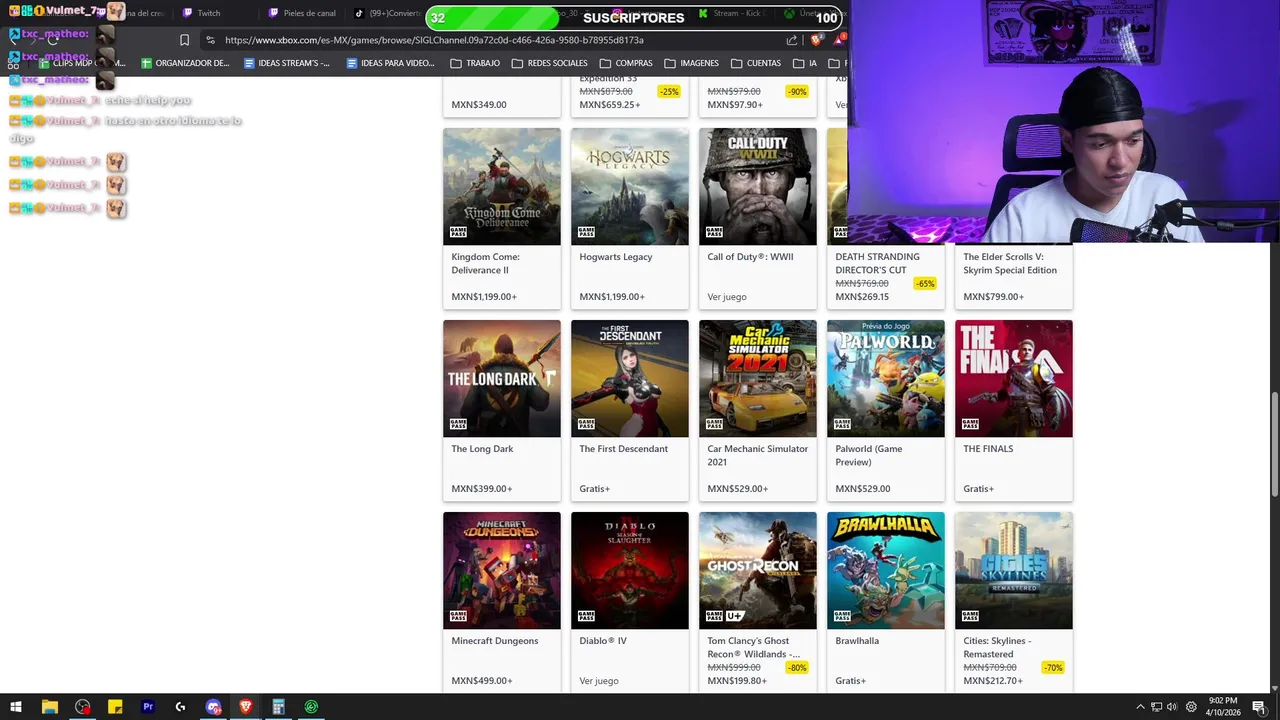
Task: Open the Hogwarts Legacy cover art
Action: pyautogui.click(x=630, y=186)
